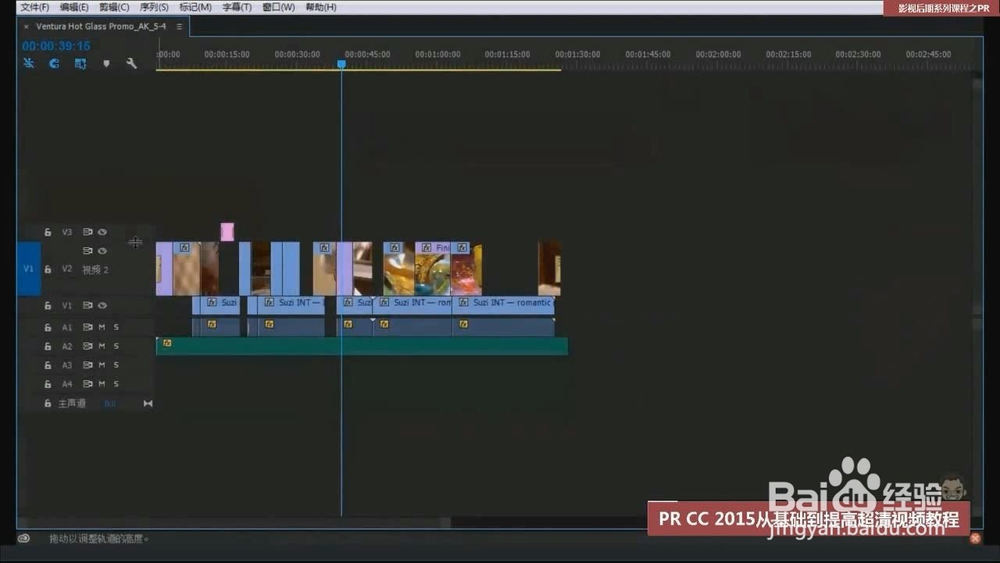This screenshot has width=1000, height=563.
Task: Select the pink clip on V3
Action: (x=227, y=232)
